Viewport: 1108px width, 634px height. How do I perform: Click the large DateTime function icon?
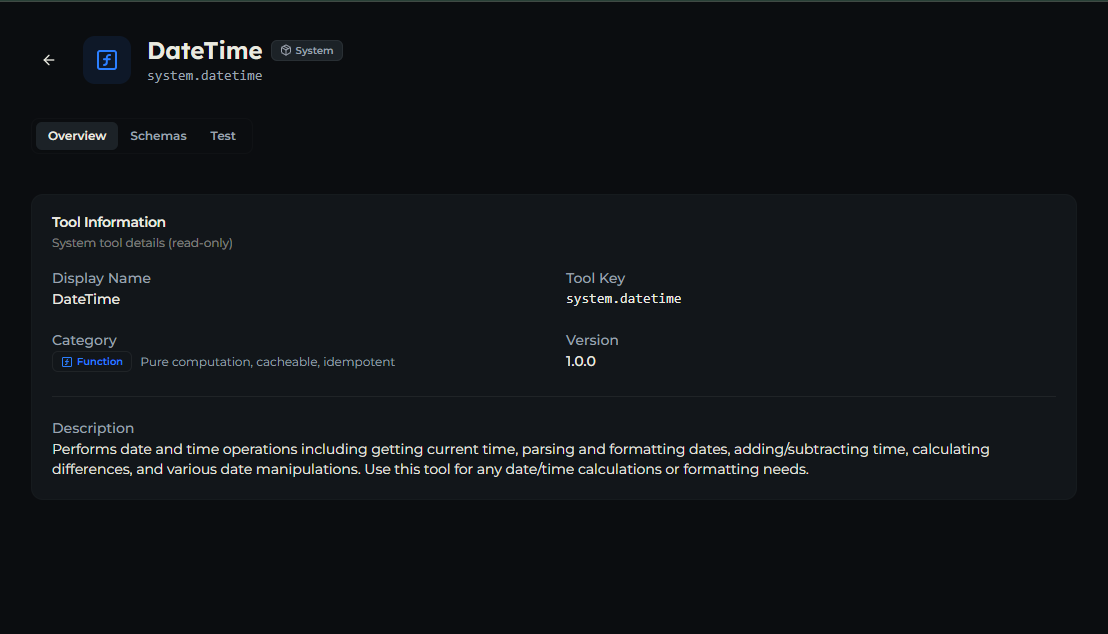pos(107,60)
